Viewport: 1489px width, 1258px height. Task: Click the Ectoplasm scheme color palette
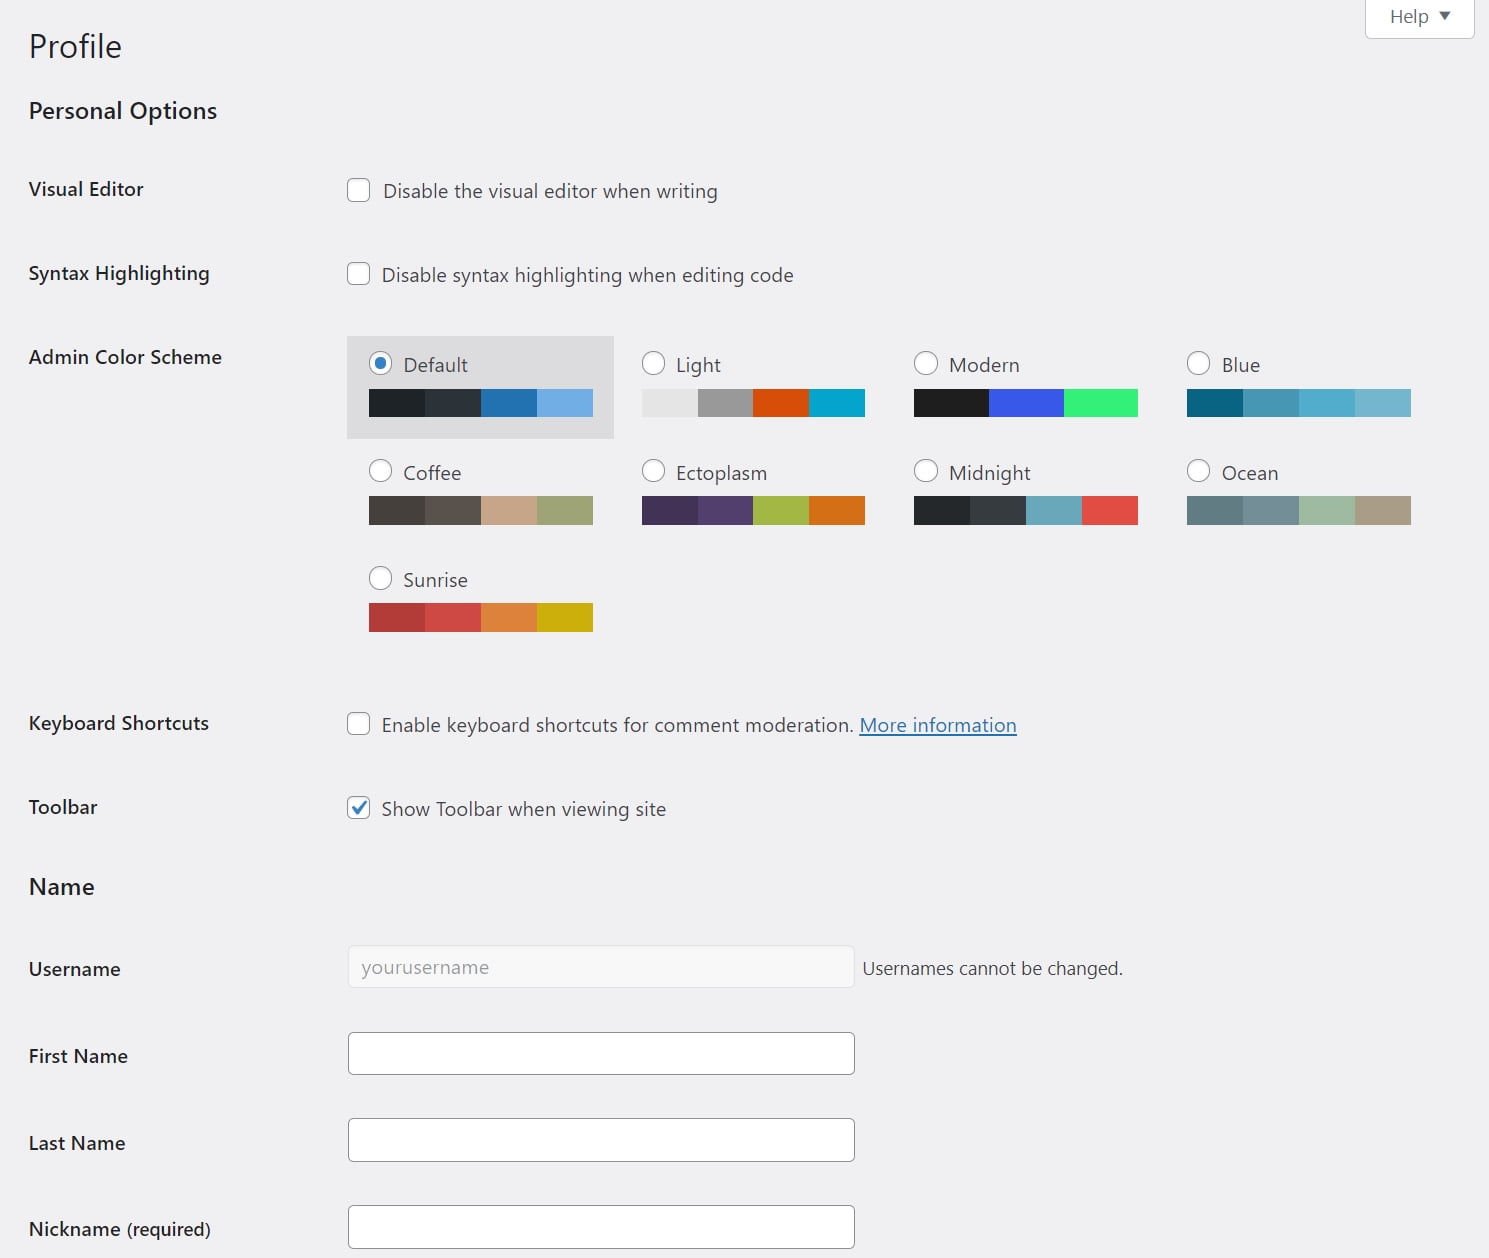(753, 510)
